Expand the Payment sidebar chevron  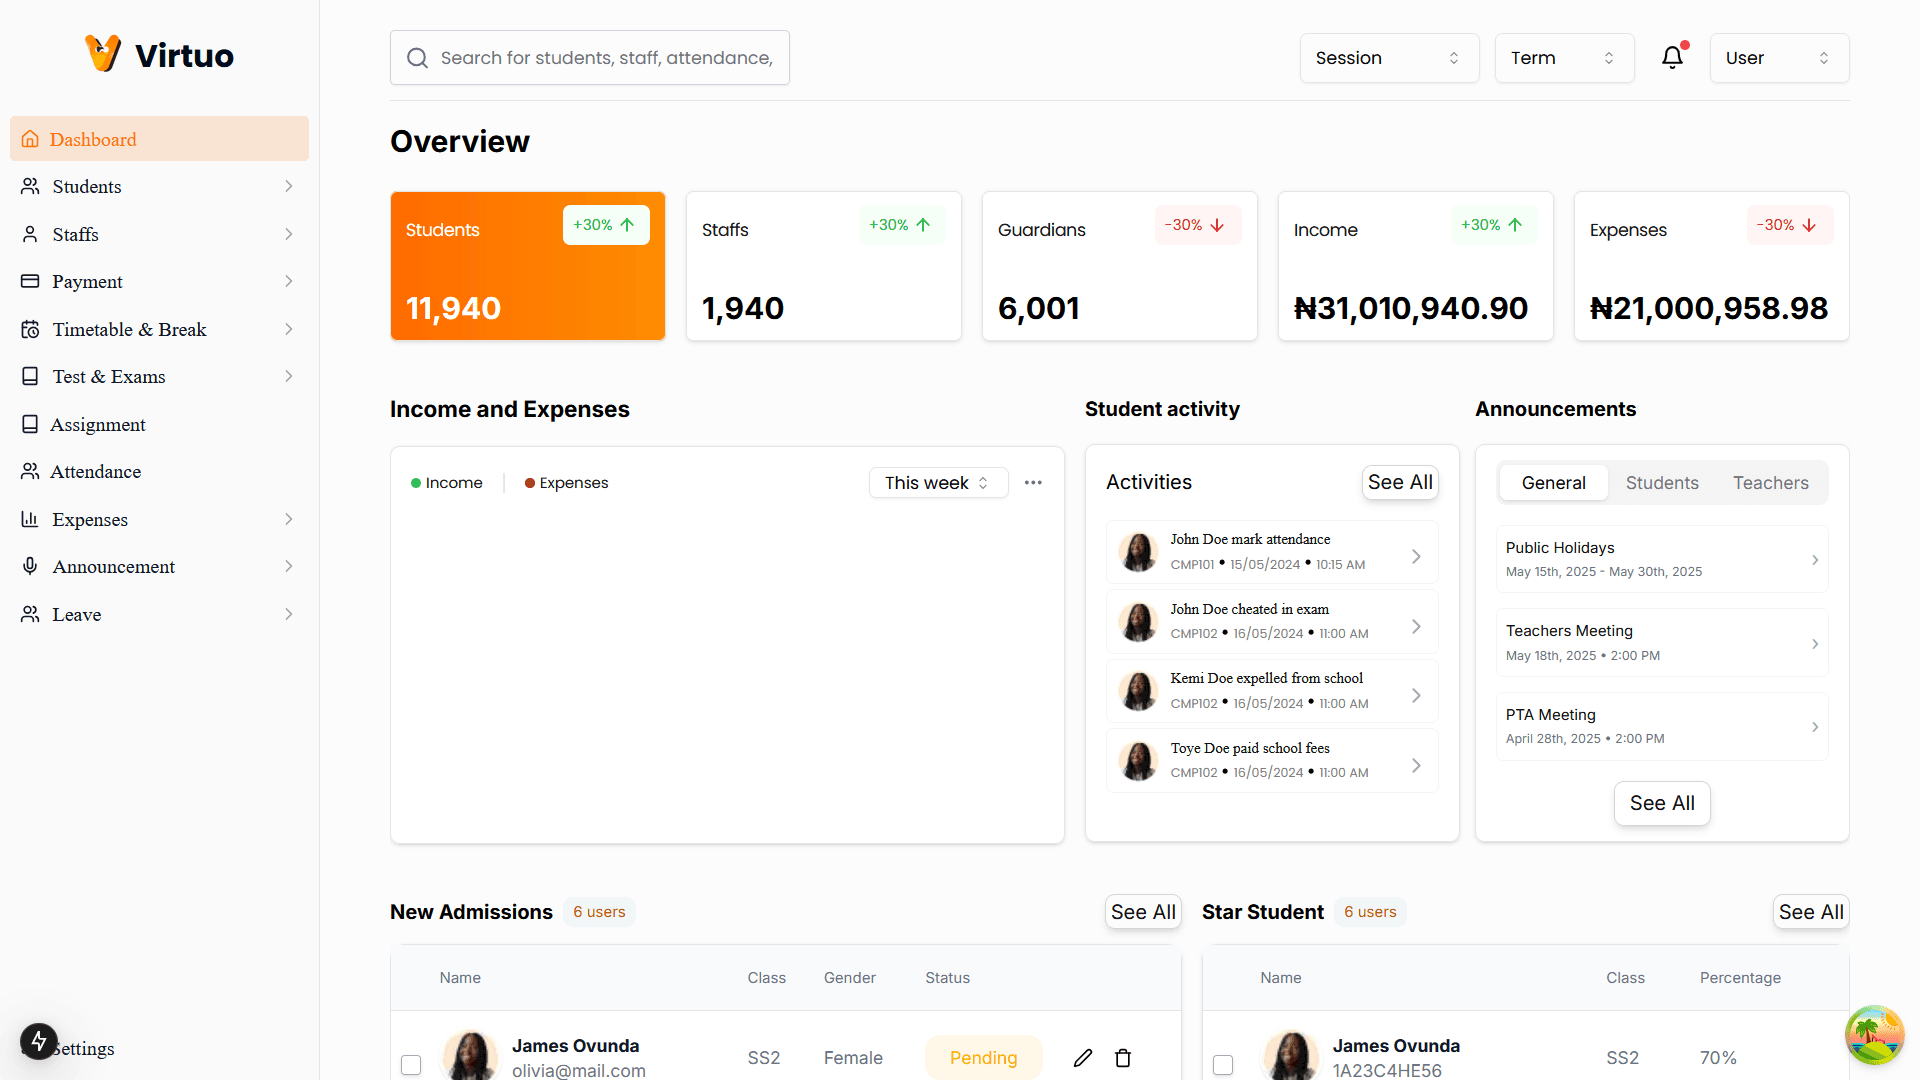pos(288,281)
